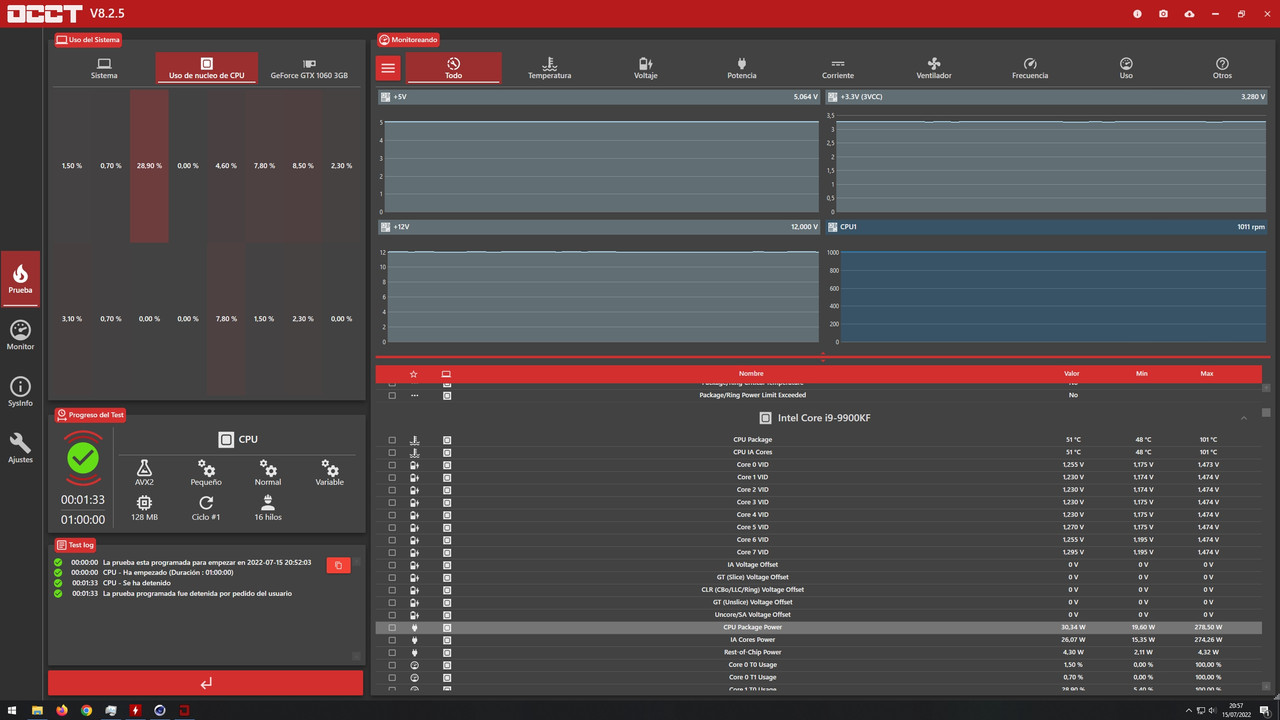
Task: Click the info icon in title bar
Action: (x=1137, y=14)
